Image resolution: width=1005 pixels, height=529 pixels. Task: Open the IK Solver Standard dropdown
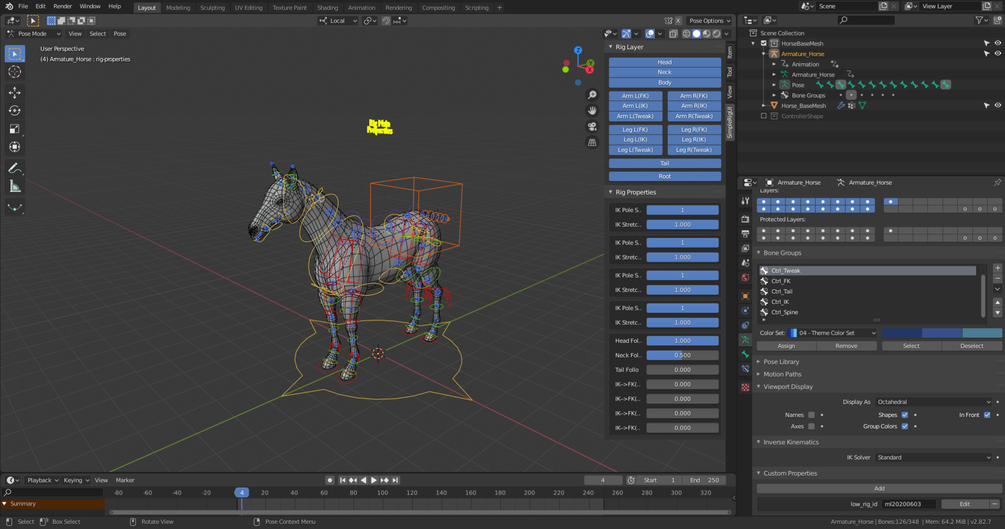933,458
